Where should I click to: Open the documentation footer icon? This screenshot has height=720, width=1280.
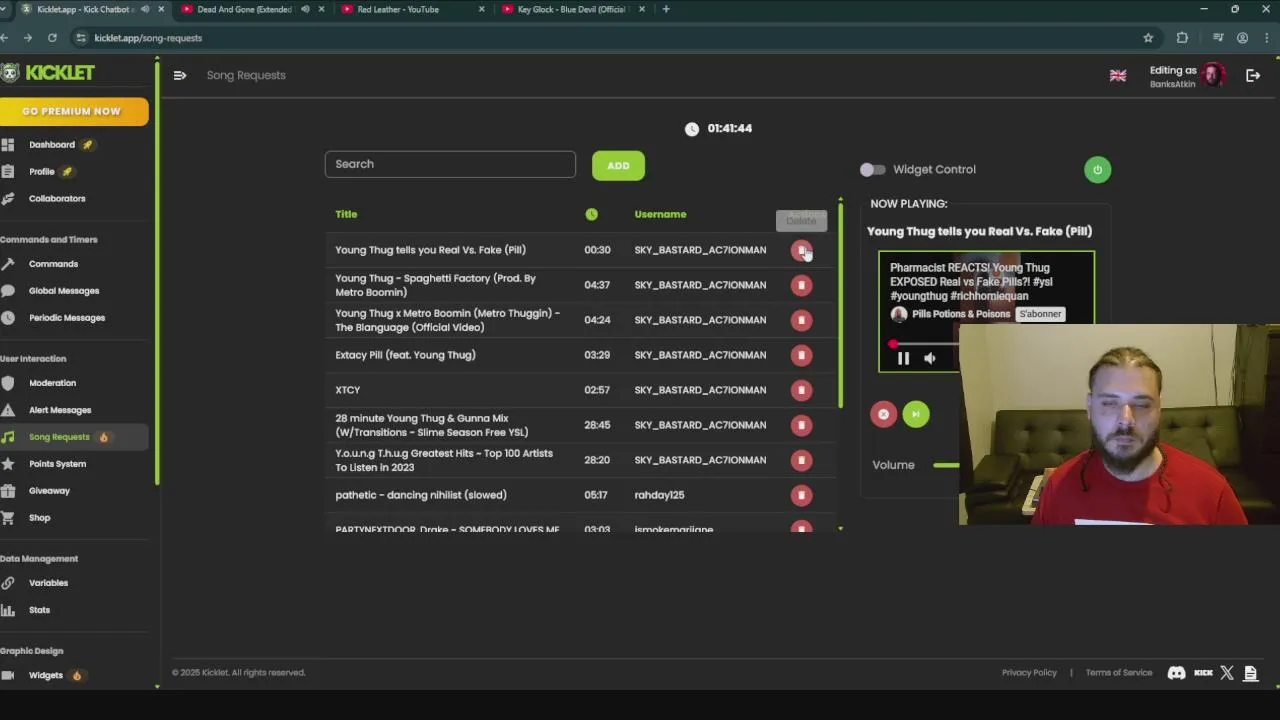click(x=1250, y=673)
